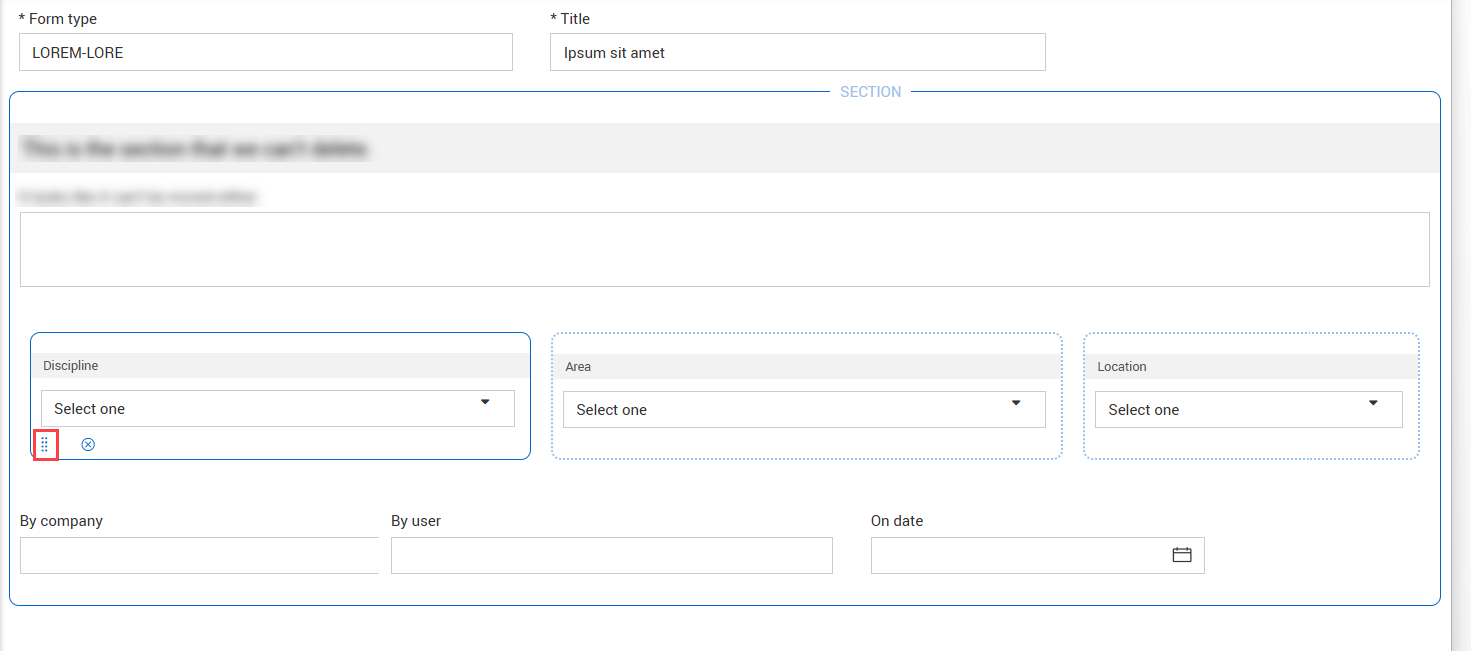Remove the Discipline field with circled X
Viewport: 1471px width, 651px height.
(88, 444)
